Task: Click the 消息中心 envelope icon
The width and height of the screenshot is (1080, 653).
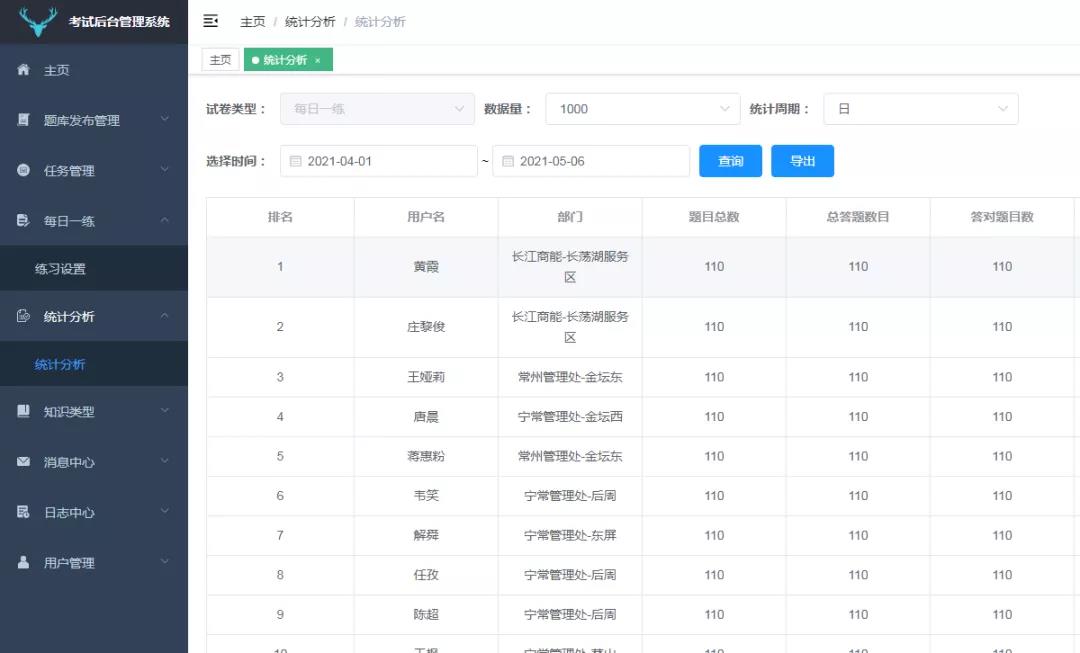Action: click(x=24, y=462)
